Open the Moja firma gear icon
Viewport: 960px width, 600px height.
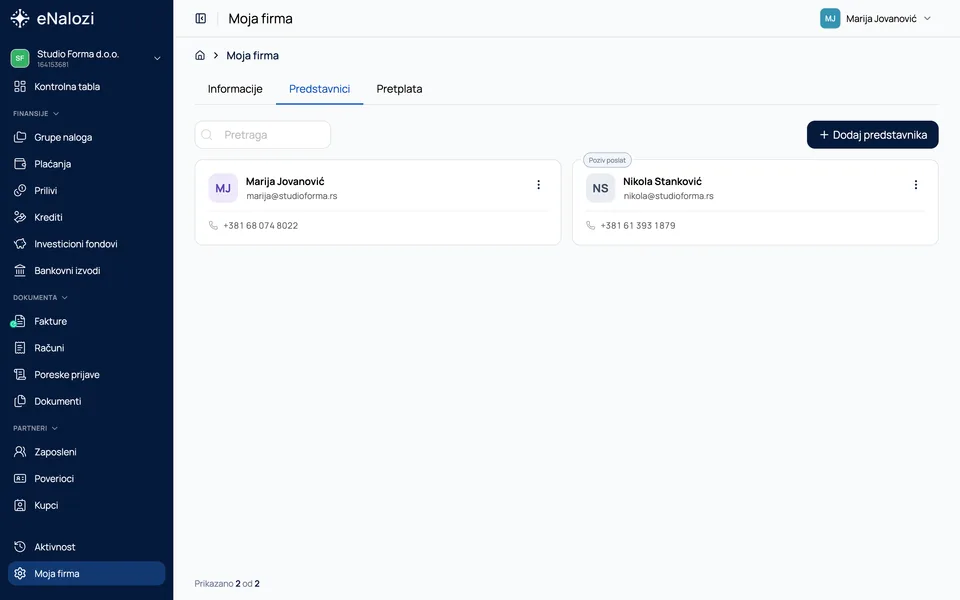(x=20, y=574)
